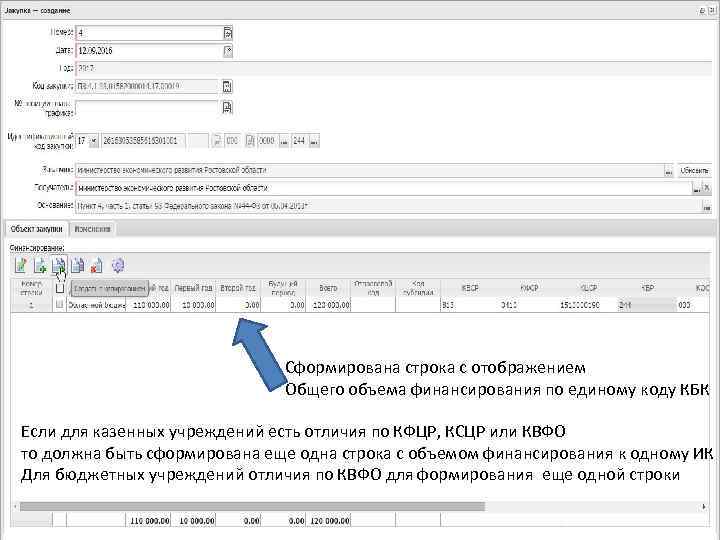Click the generate icon beside Код закупки

(227, 86)
